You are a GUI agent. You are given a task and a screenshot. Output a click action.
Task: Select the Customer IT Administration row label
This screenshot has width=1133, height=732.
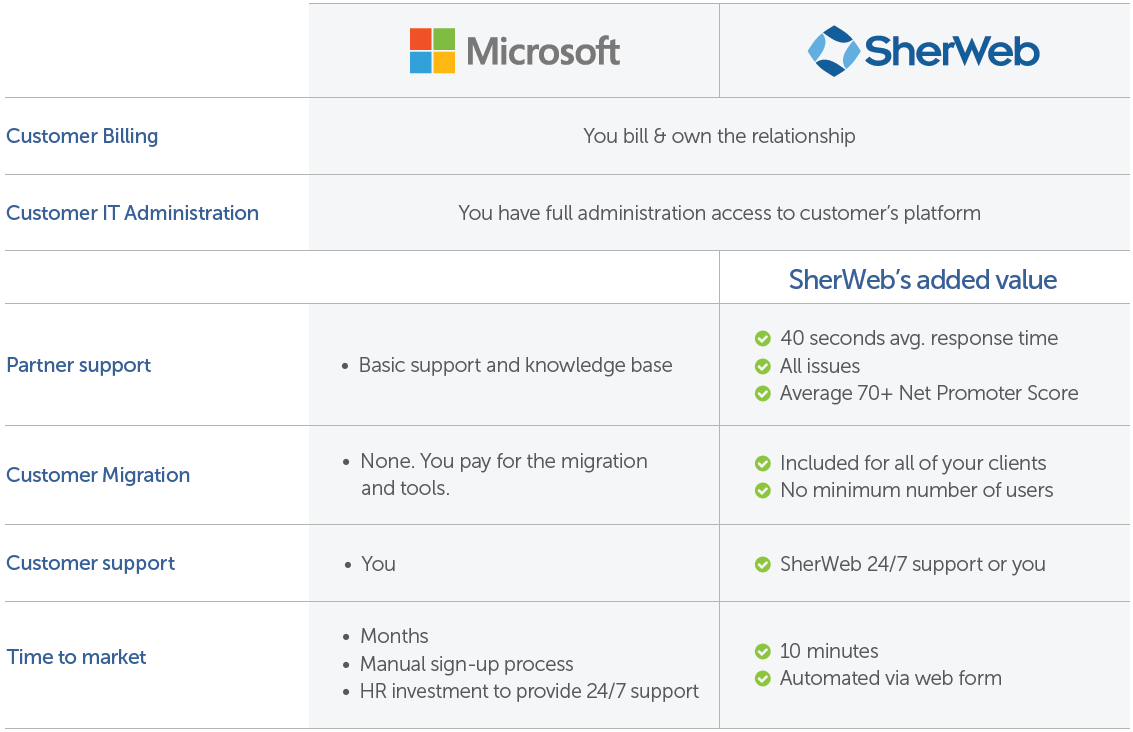coord(132,213)
